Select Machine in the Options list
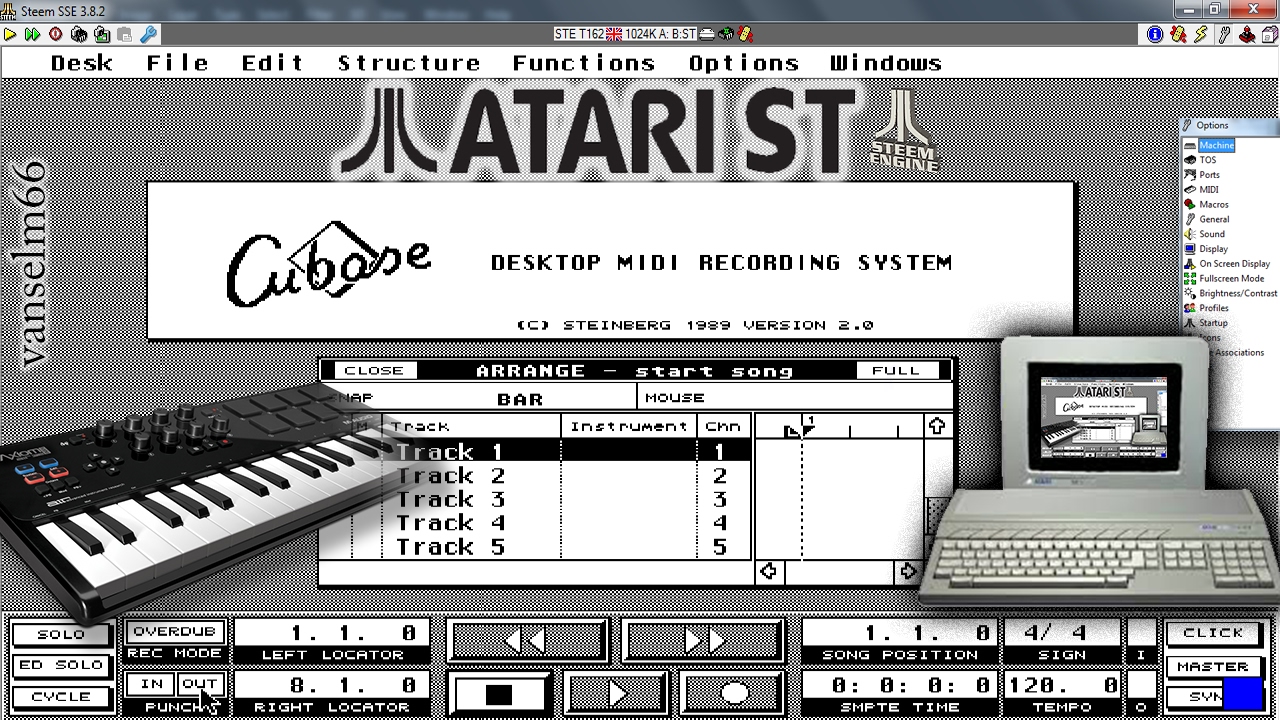Image resolution: width=1280 pixels, height=720 pixels. point(1216,146)
